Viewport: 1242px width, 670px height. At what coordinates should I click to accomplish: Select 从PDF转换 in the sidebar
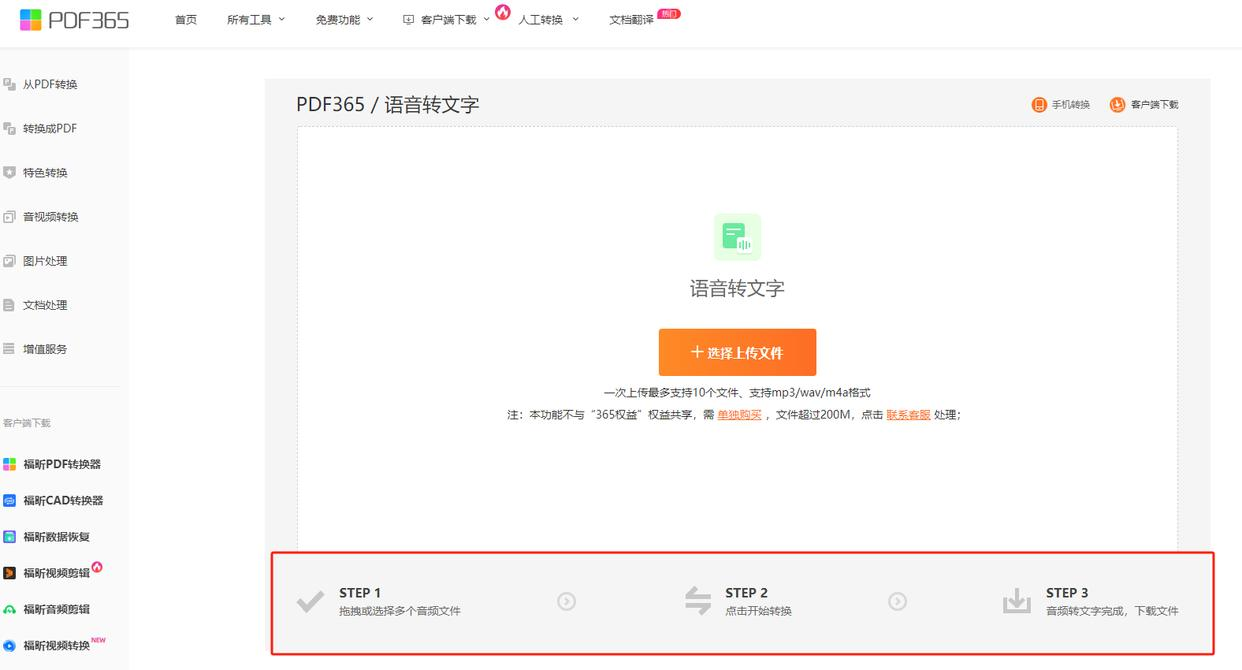pyautogui.click(x=50, y=85)
